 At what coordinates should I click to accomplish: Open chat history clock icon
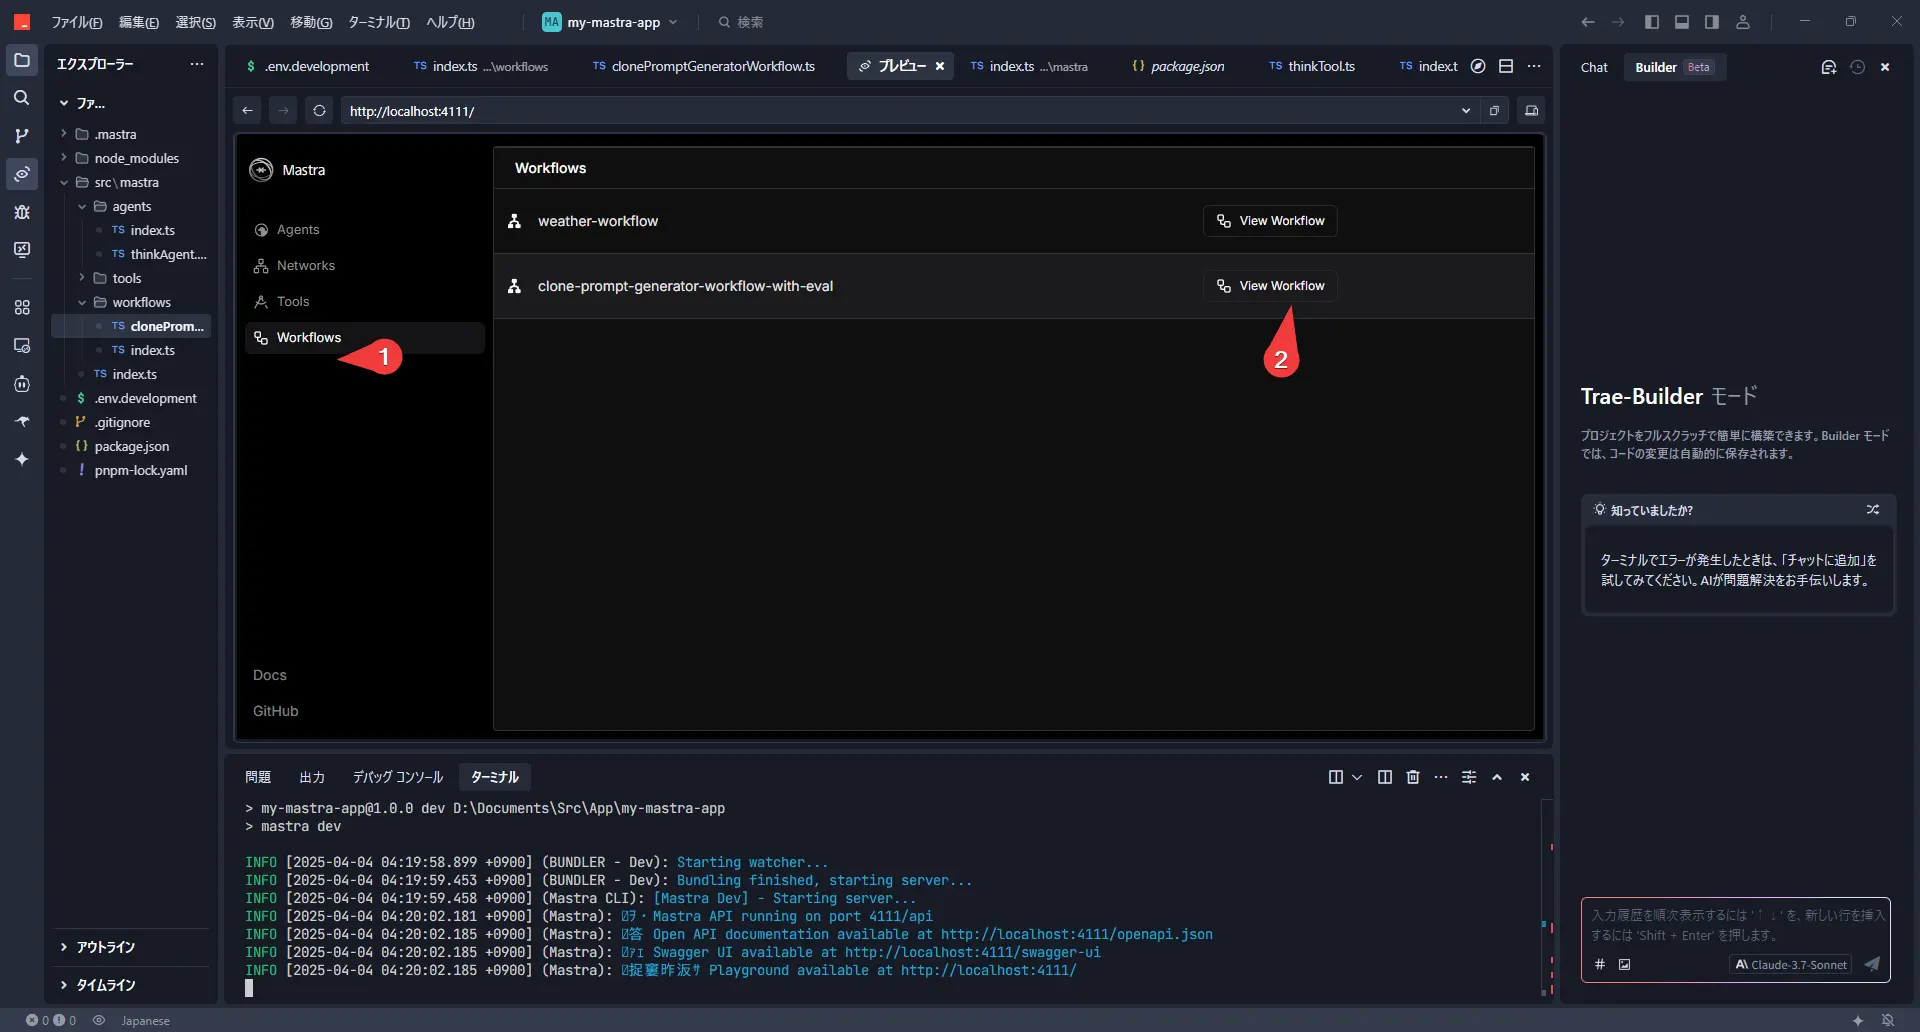[1857, 67]
